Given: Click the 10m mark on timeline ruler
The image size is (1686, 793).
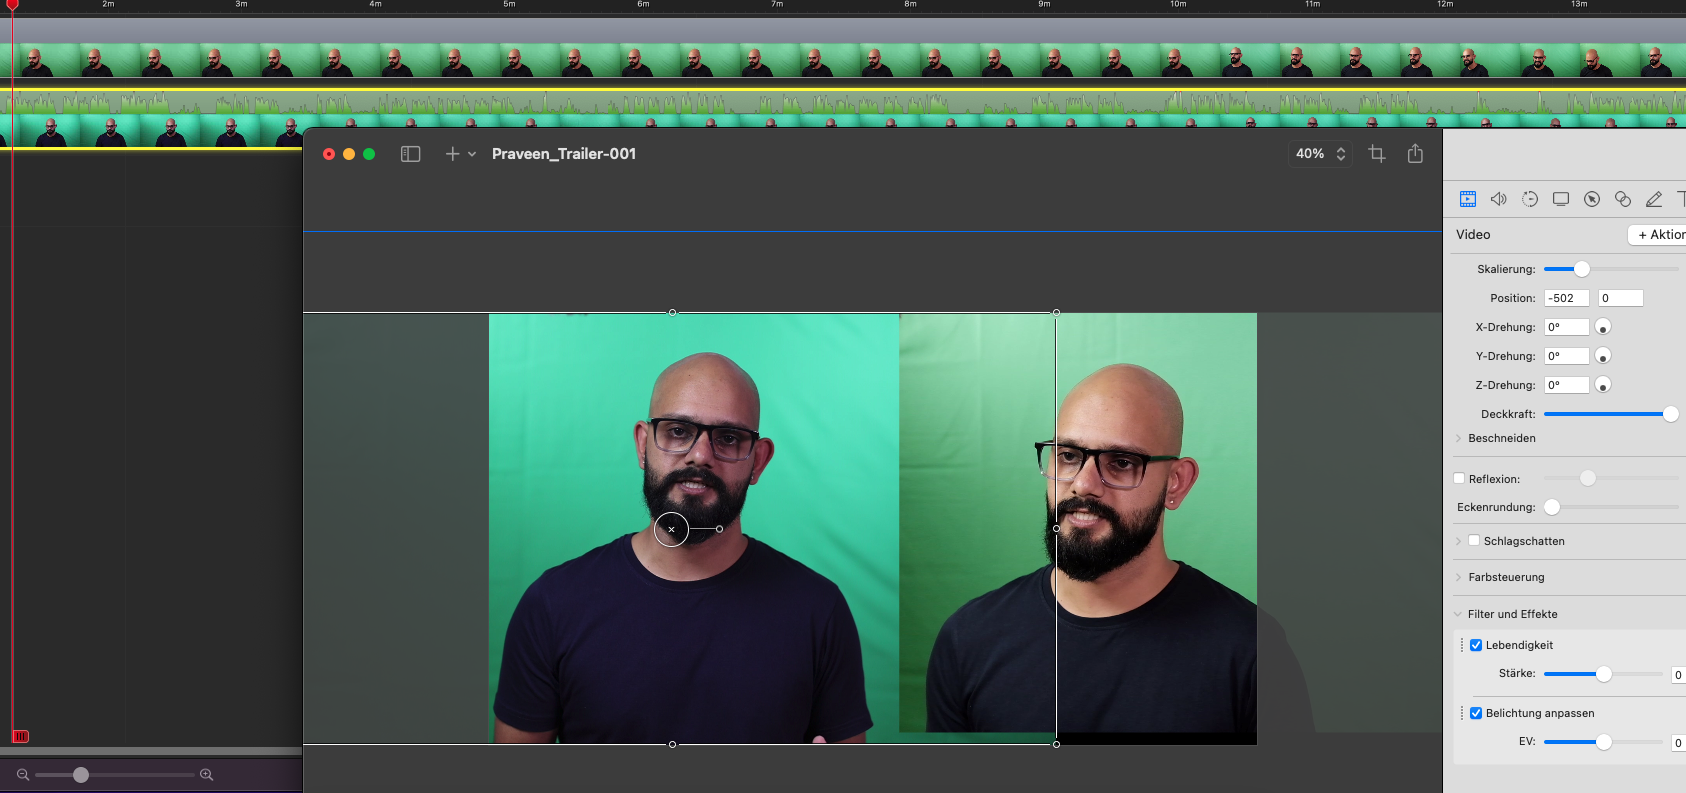Looking at the screenshot, I should (1178, 5).
